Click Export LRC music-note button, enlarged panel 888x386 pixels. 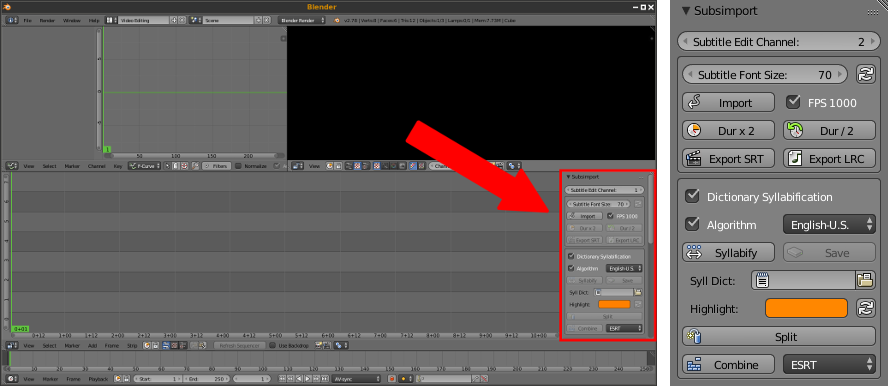[830, 158]
